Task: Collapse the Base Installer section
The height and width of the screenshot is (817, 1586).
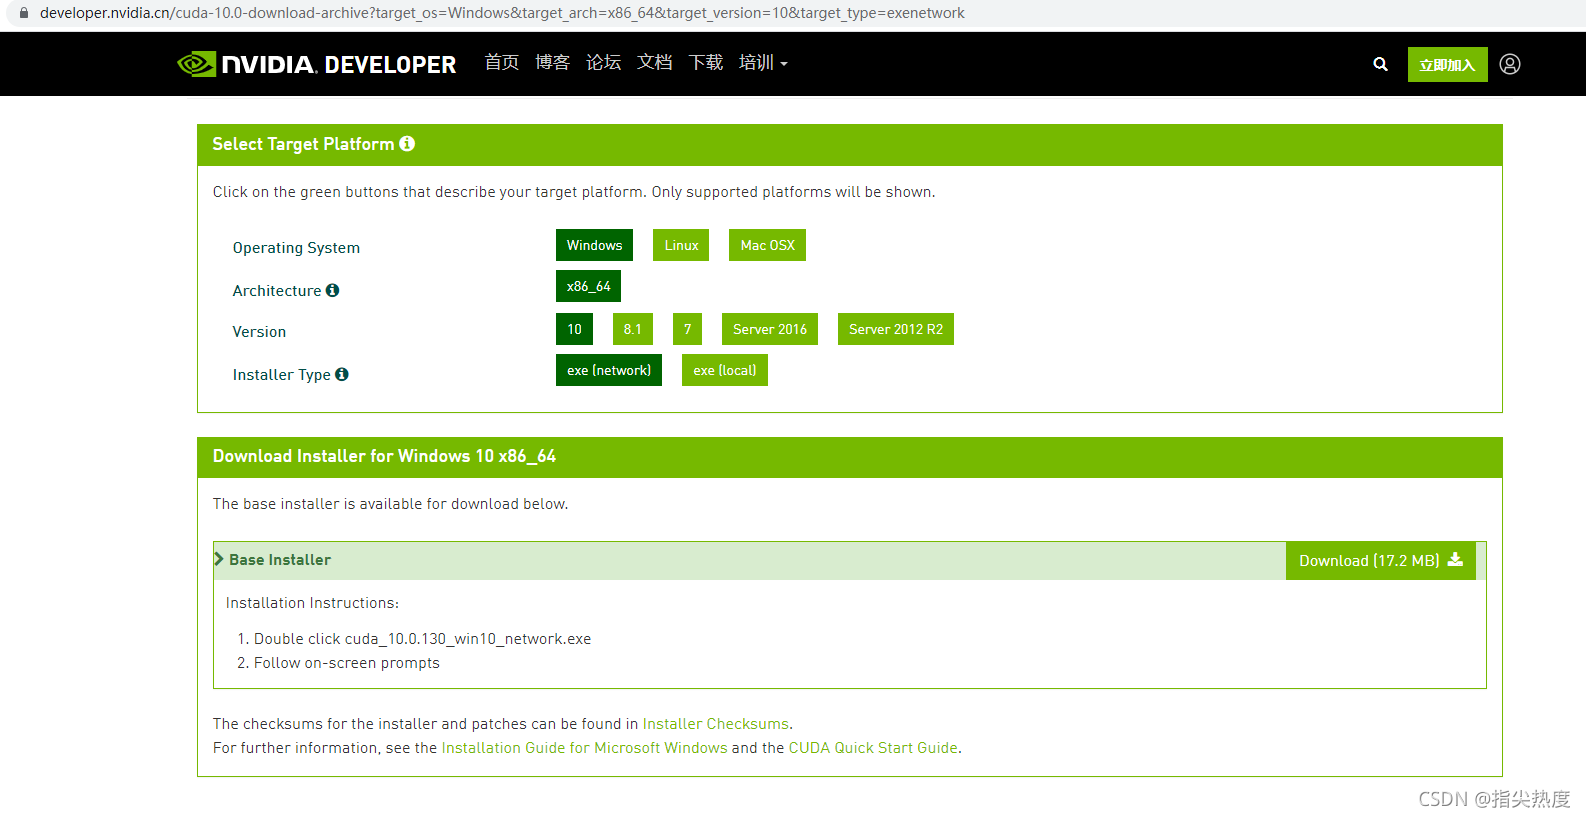Action: pos(273,560)
